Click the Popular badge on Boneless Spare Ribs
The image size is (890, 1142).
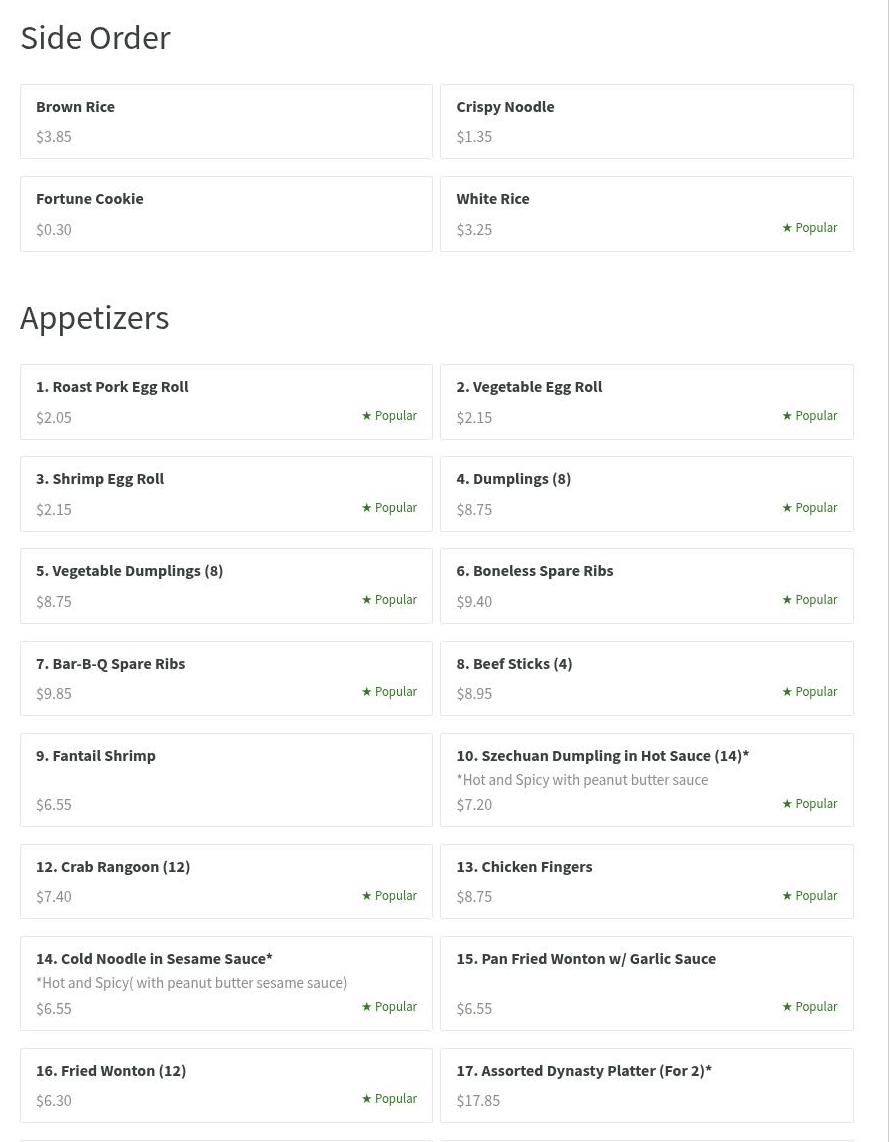click(809, 600)
